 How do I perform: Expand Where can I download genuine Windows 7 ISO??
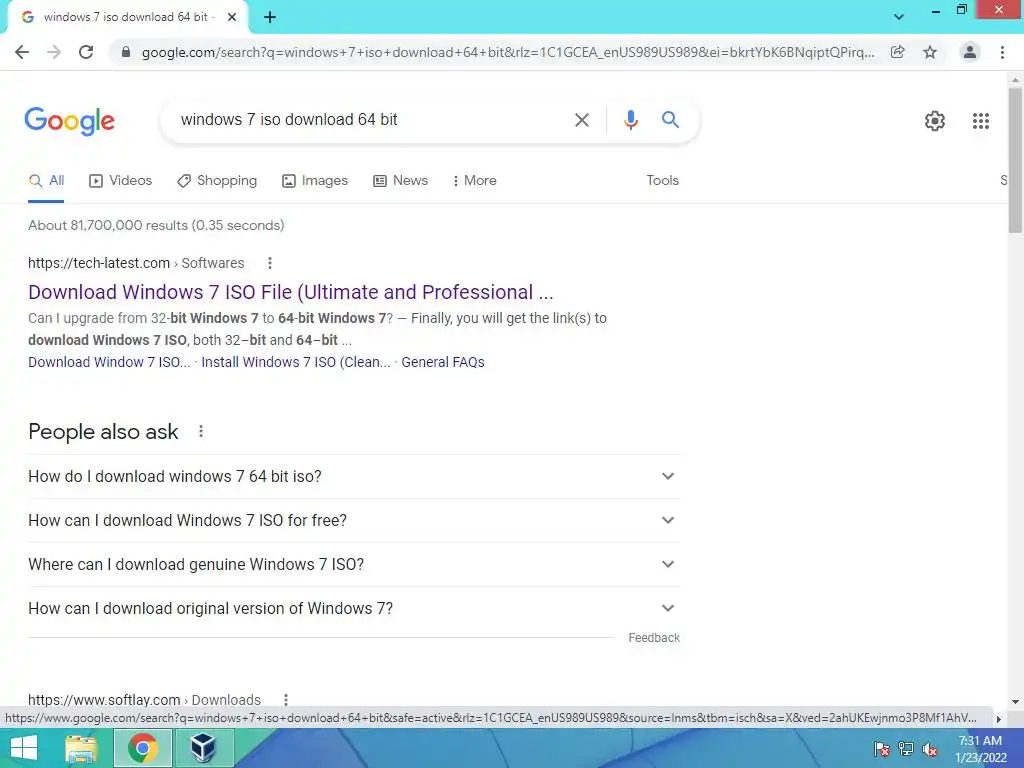(354, 564)
